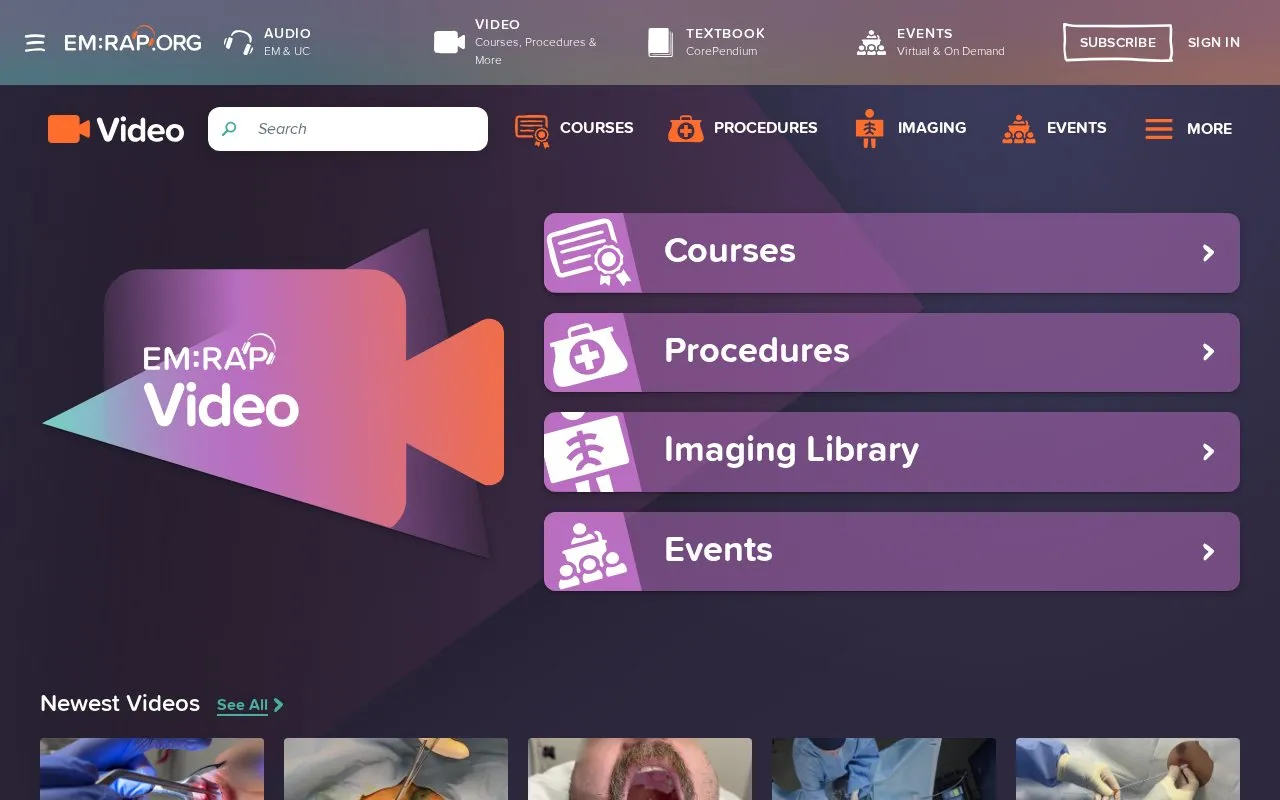The image size is (1280, 800).
Task: Click the orange Events group nav icon
Action: [1018, 128]
